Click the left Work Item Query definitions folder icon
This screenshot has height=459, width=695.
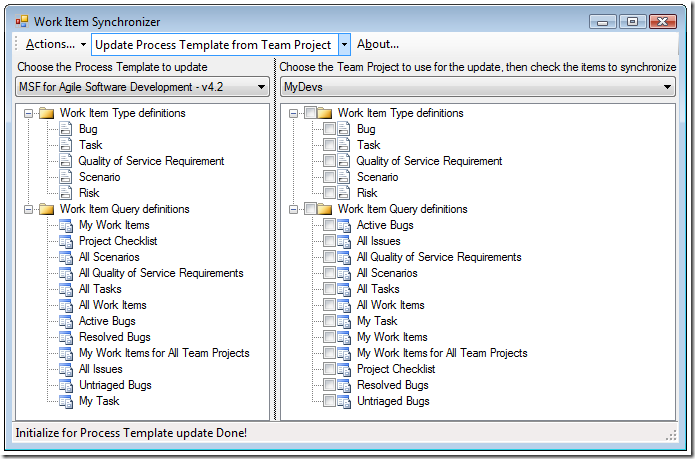click(47, 209)
